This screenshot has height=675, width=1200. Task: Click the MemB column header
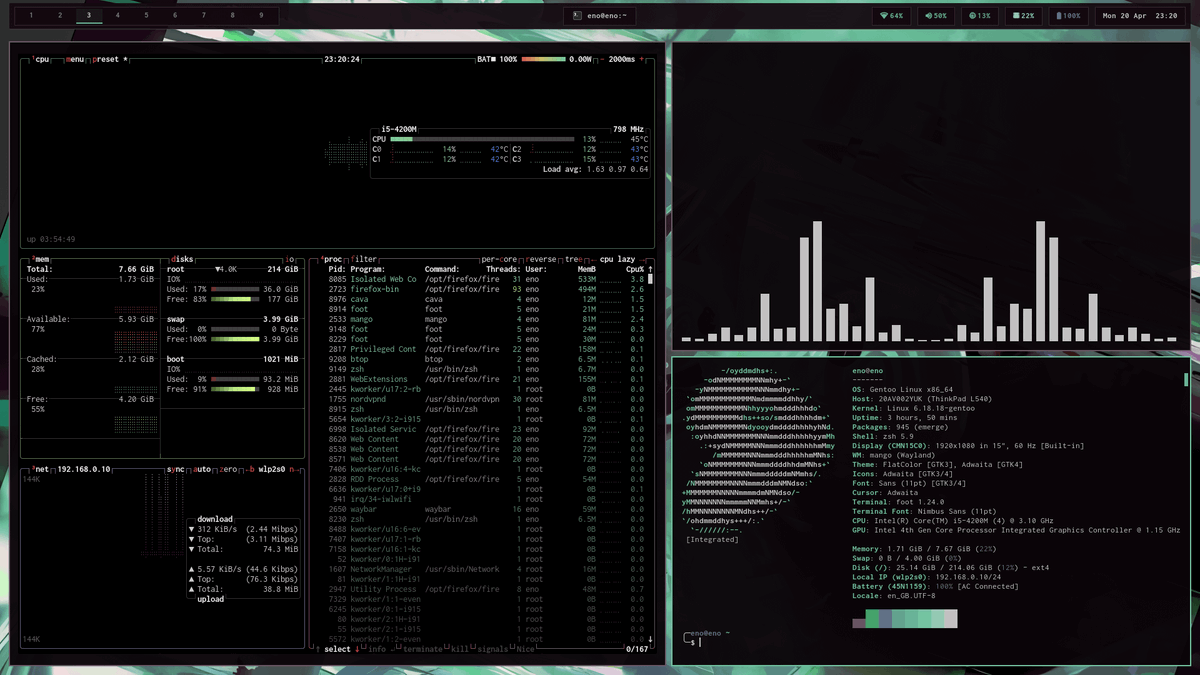587,269
